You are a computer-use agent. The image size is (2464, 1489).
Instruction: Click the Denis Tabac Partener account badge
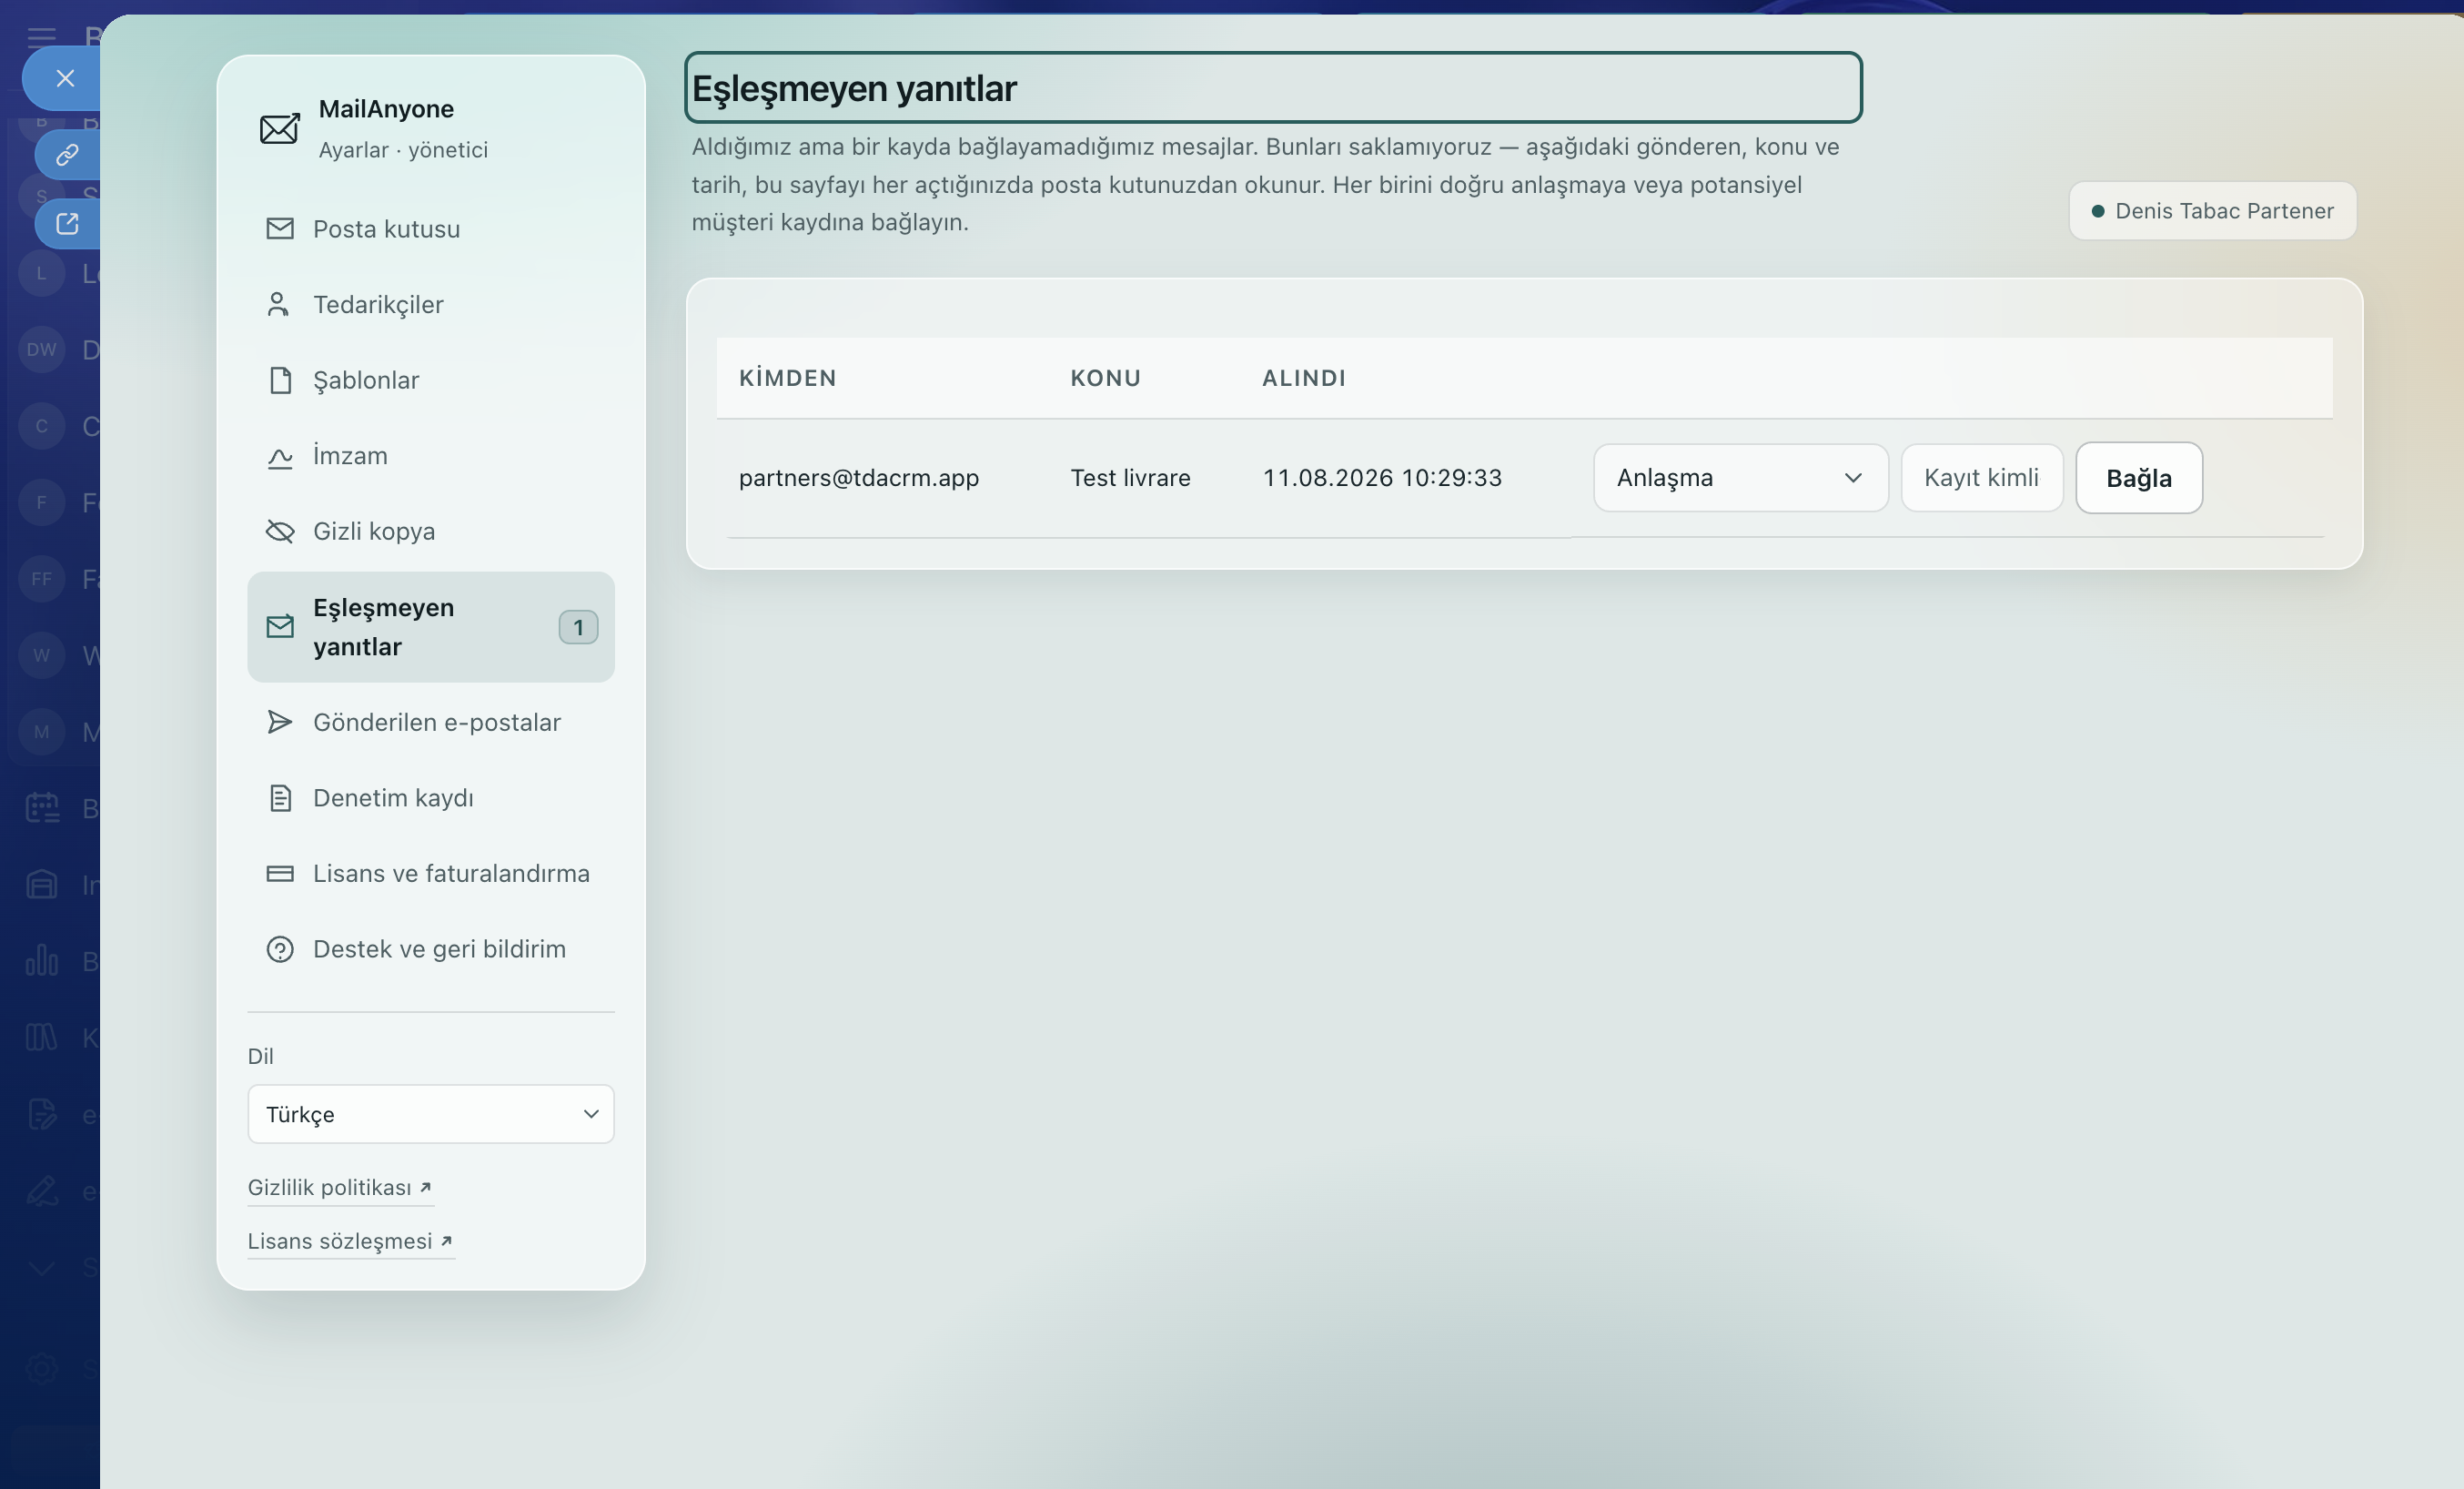(2212, 211)
